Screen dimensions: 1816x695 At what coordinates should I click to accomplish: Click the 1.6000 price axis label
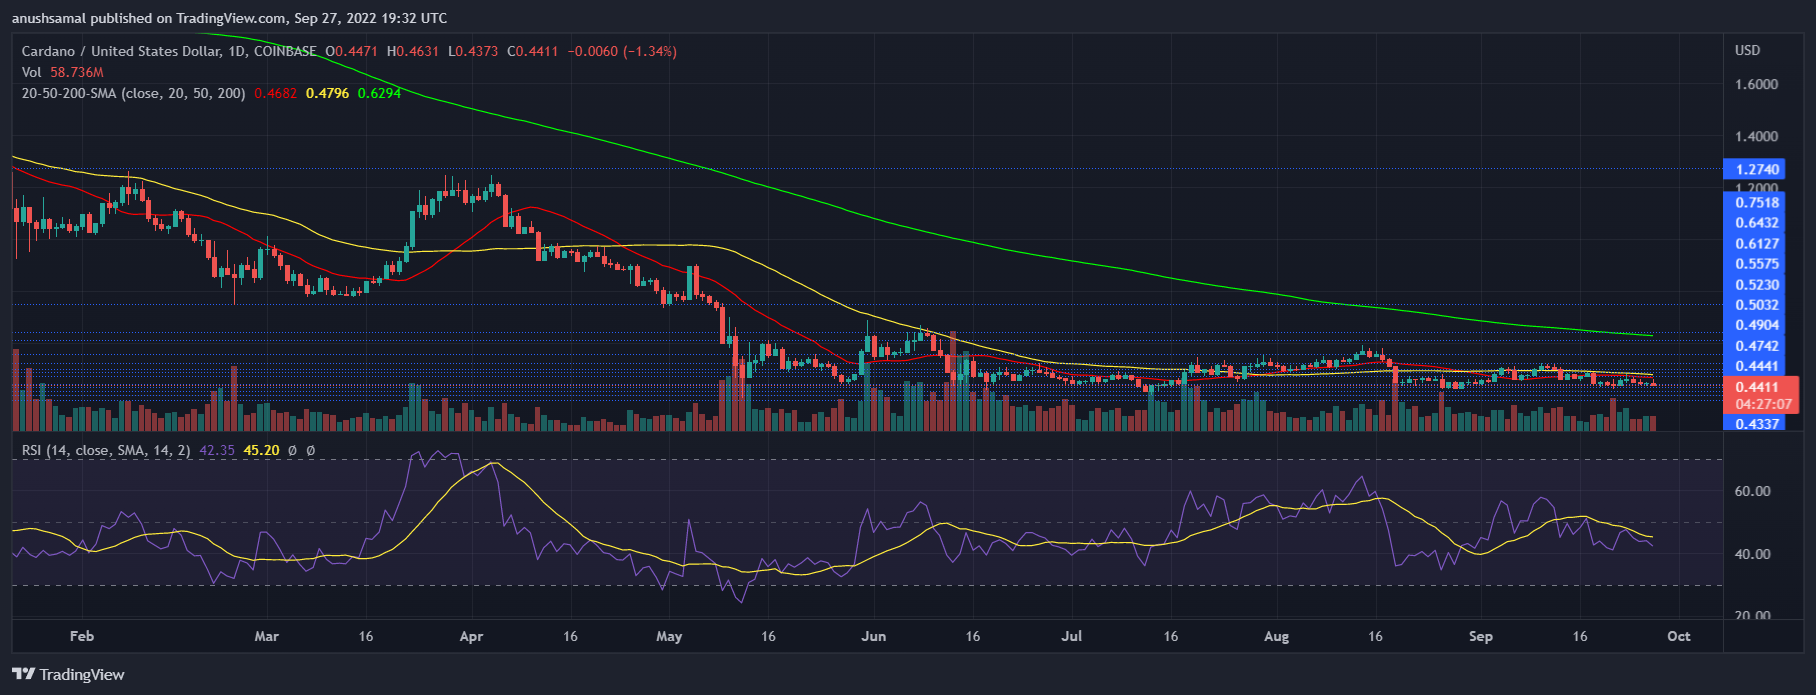click(x=1757, y=84)
